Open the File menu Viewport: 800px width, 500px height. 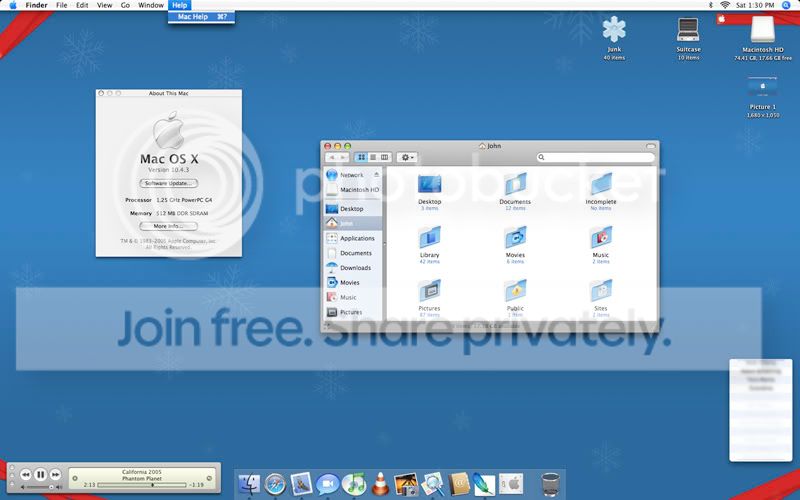pos(62,5)
